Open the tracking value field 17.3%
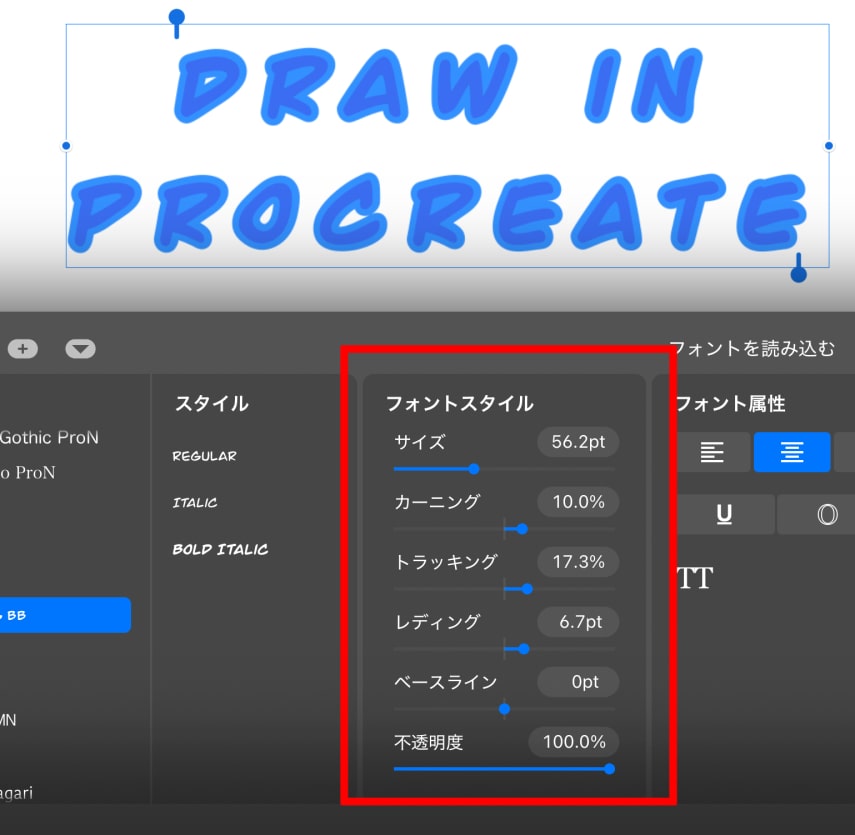The width and height of the screenshot is (855, 835). tap(578, 562)
